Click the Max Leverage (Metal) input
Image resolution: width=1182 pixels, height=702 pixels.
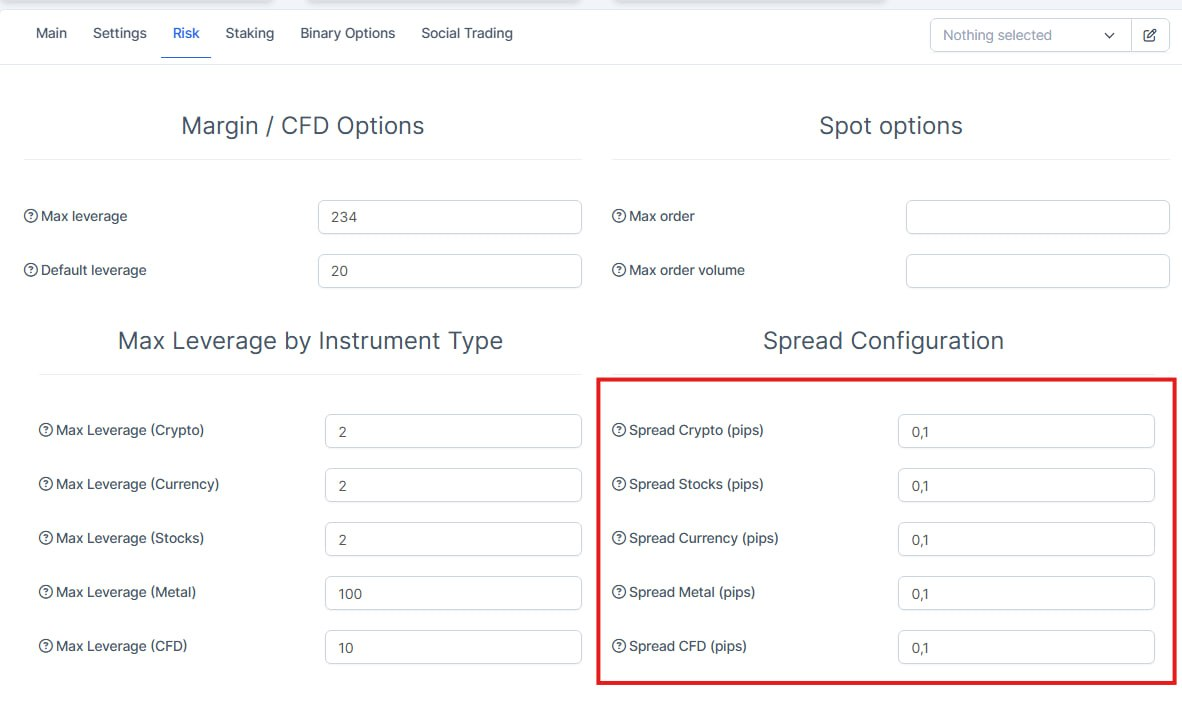[453, 593]
